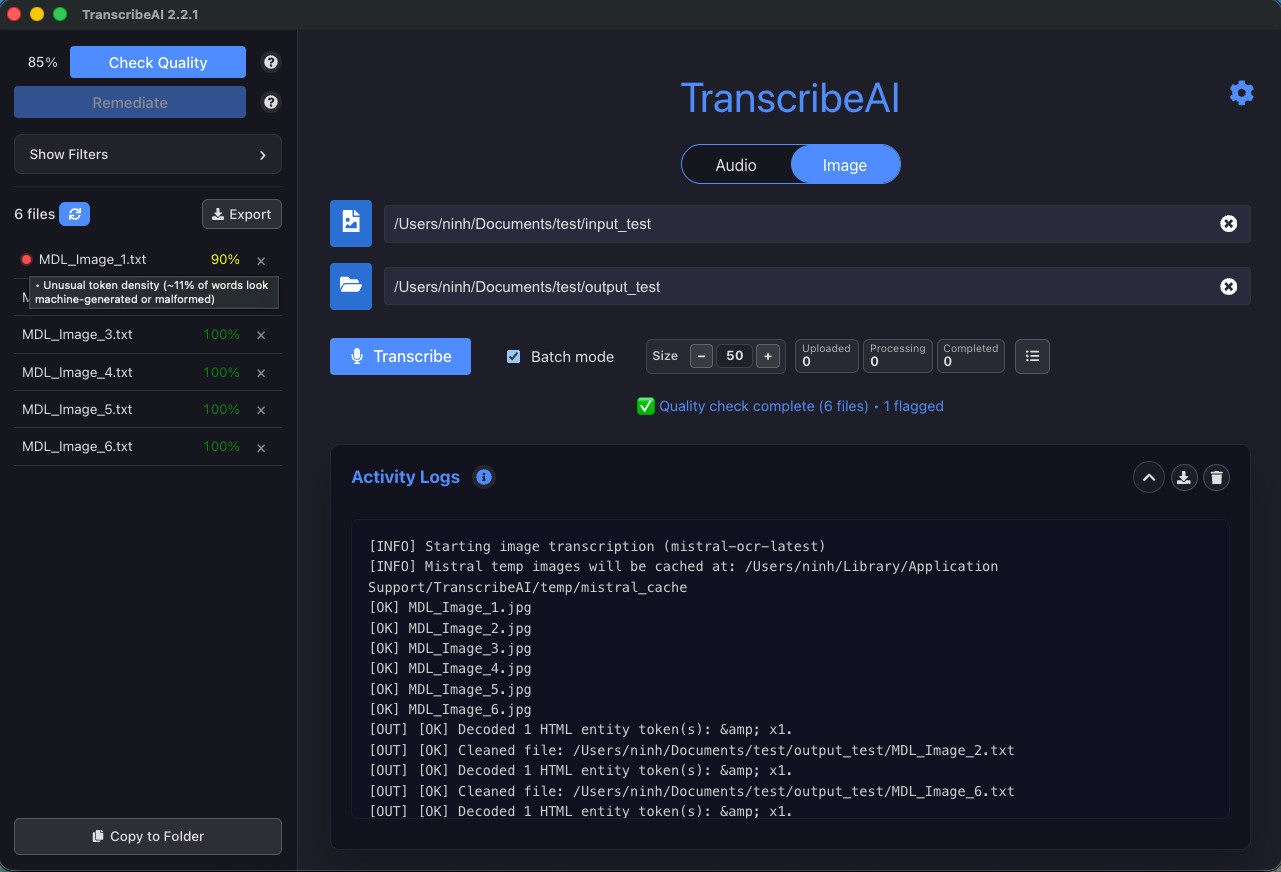Click the Processing counter box

(x=898, y=356)
